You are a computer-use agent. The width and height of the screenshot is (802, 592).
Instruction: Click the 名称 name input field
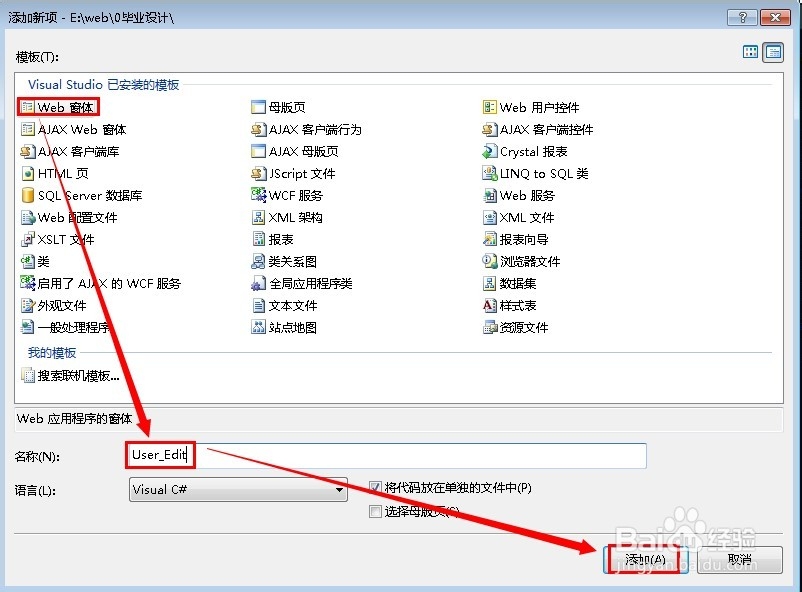click(386, 455)
